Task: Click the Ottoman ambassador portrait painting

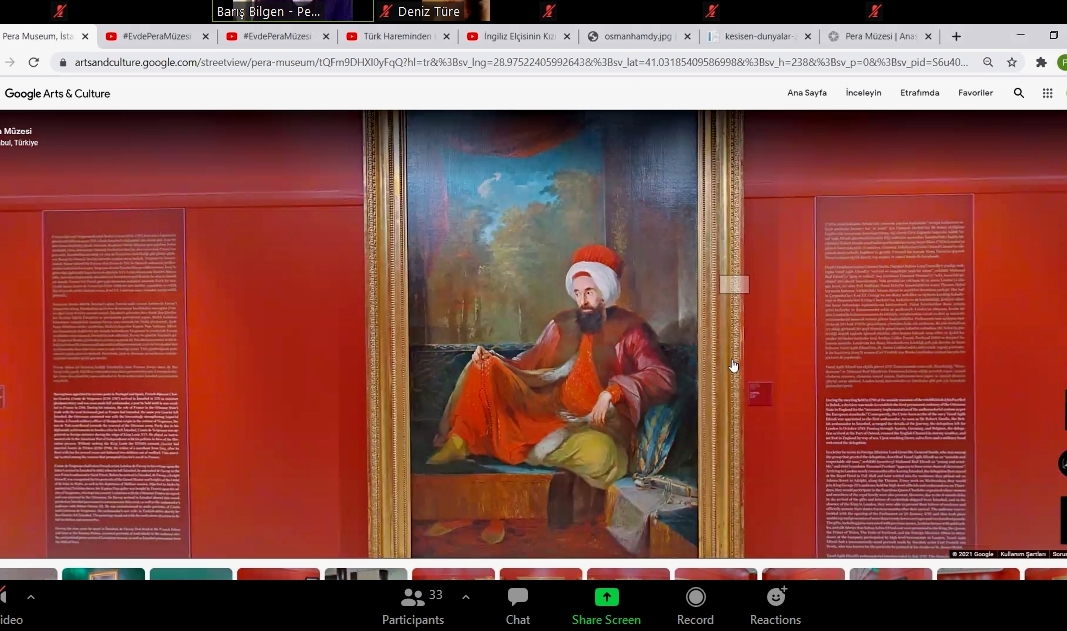Action: coord(553,334)
